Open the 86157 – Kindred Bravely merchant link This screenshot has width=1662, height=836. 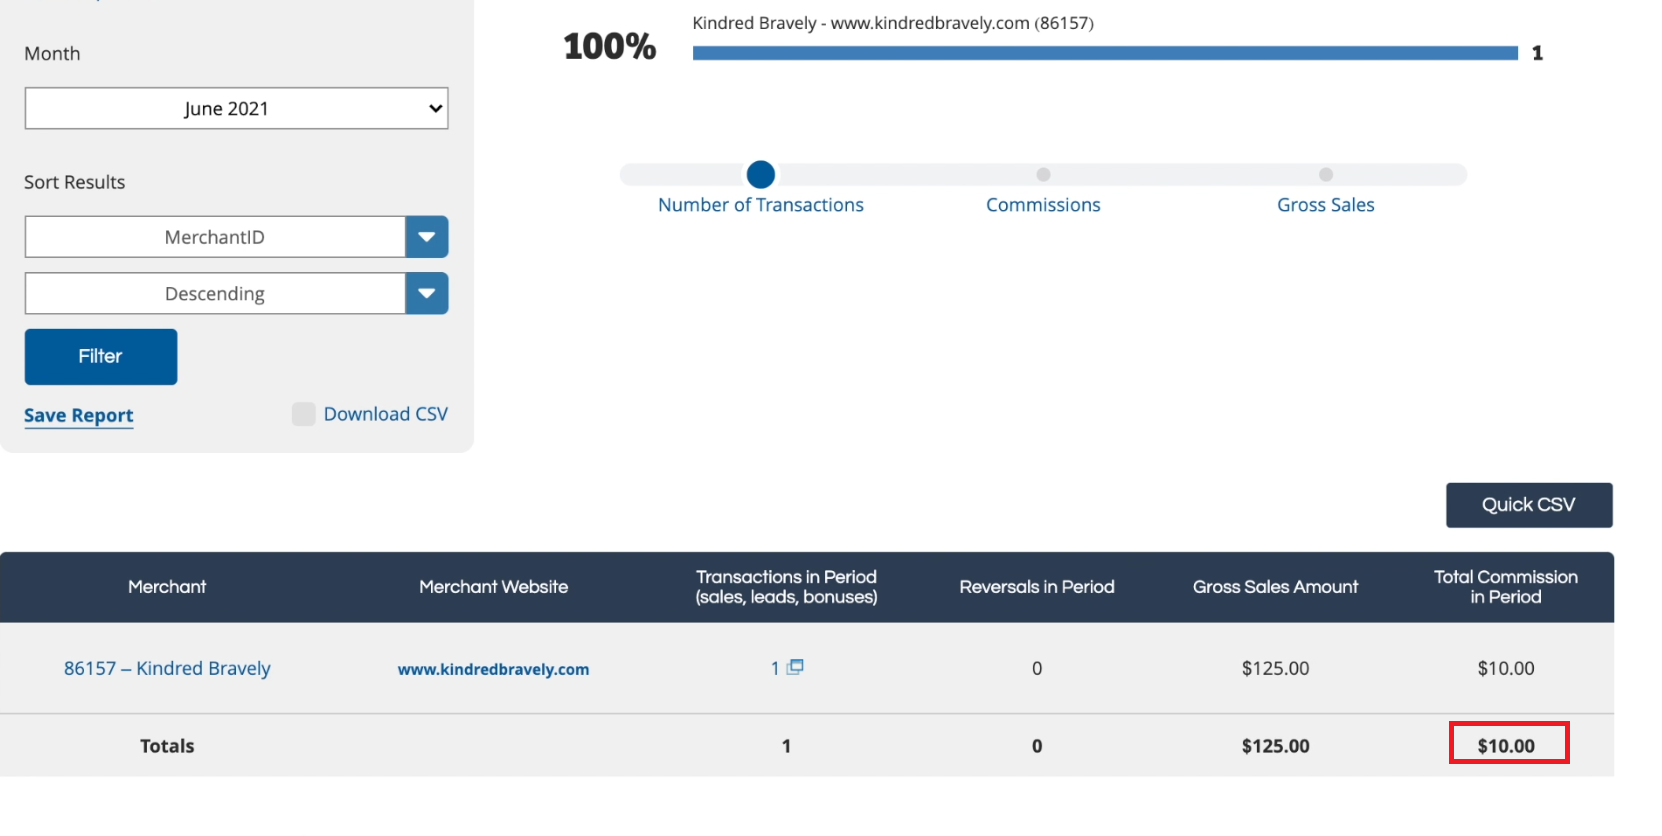(x=167, y=668)
